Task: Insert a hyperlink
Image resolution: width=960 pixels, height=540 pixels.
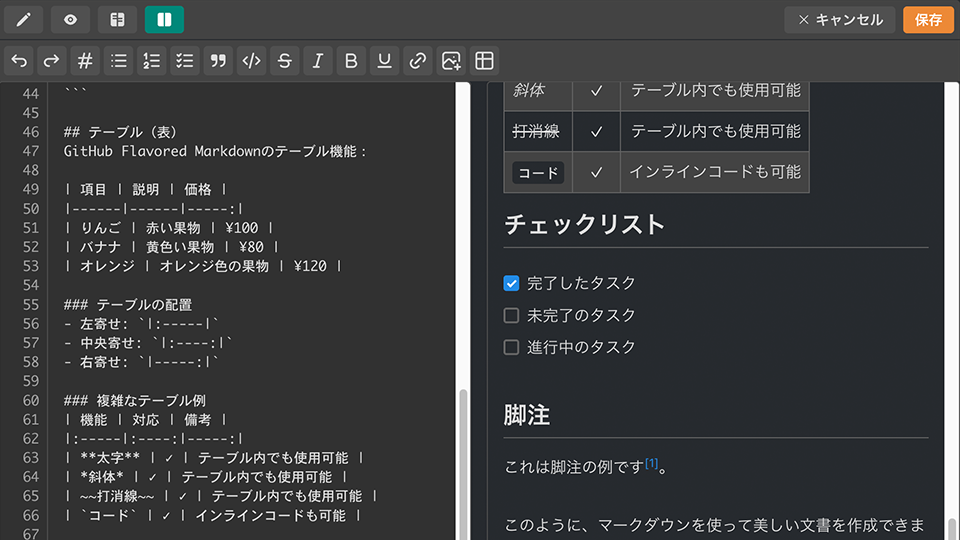Action: [418, 61]
